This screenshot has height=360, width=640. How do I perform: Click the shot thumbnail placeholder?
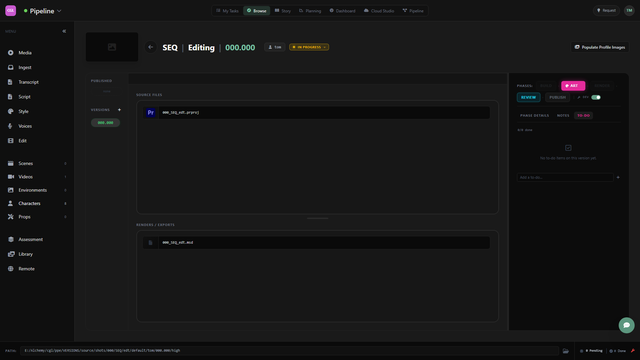coord(112,47)
